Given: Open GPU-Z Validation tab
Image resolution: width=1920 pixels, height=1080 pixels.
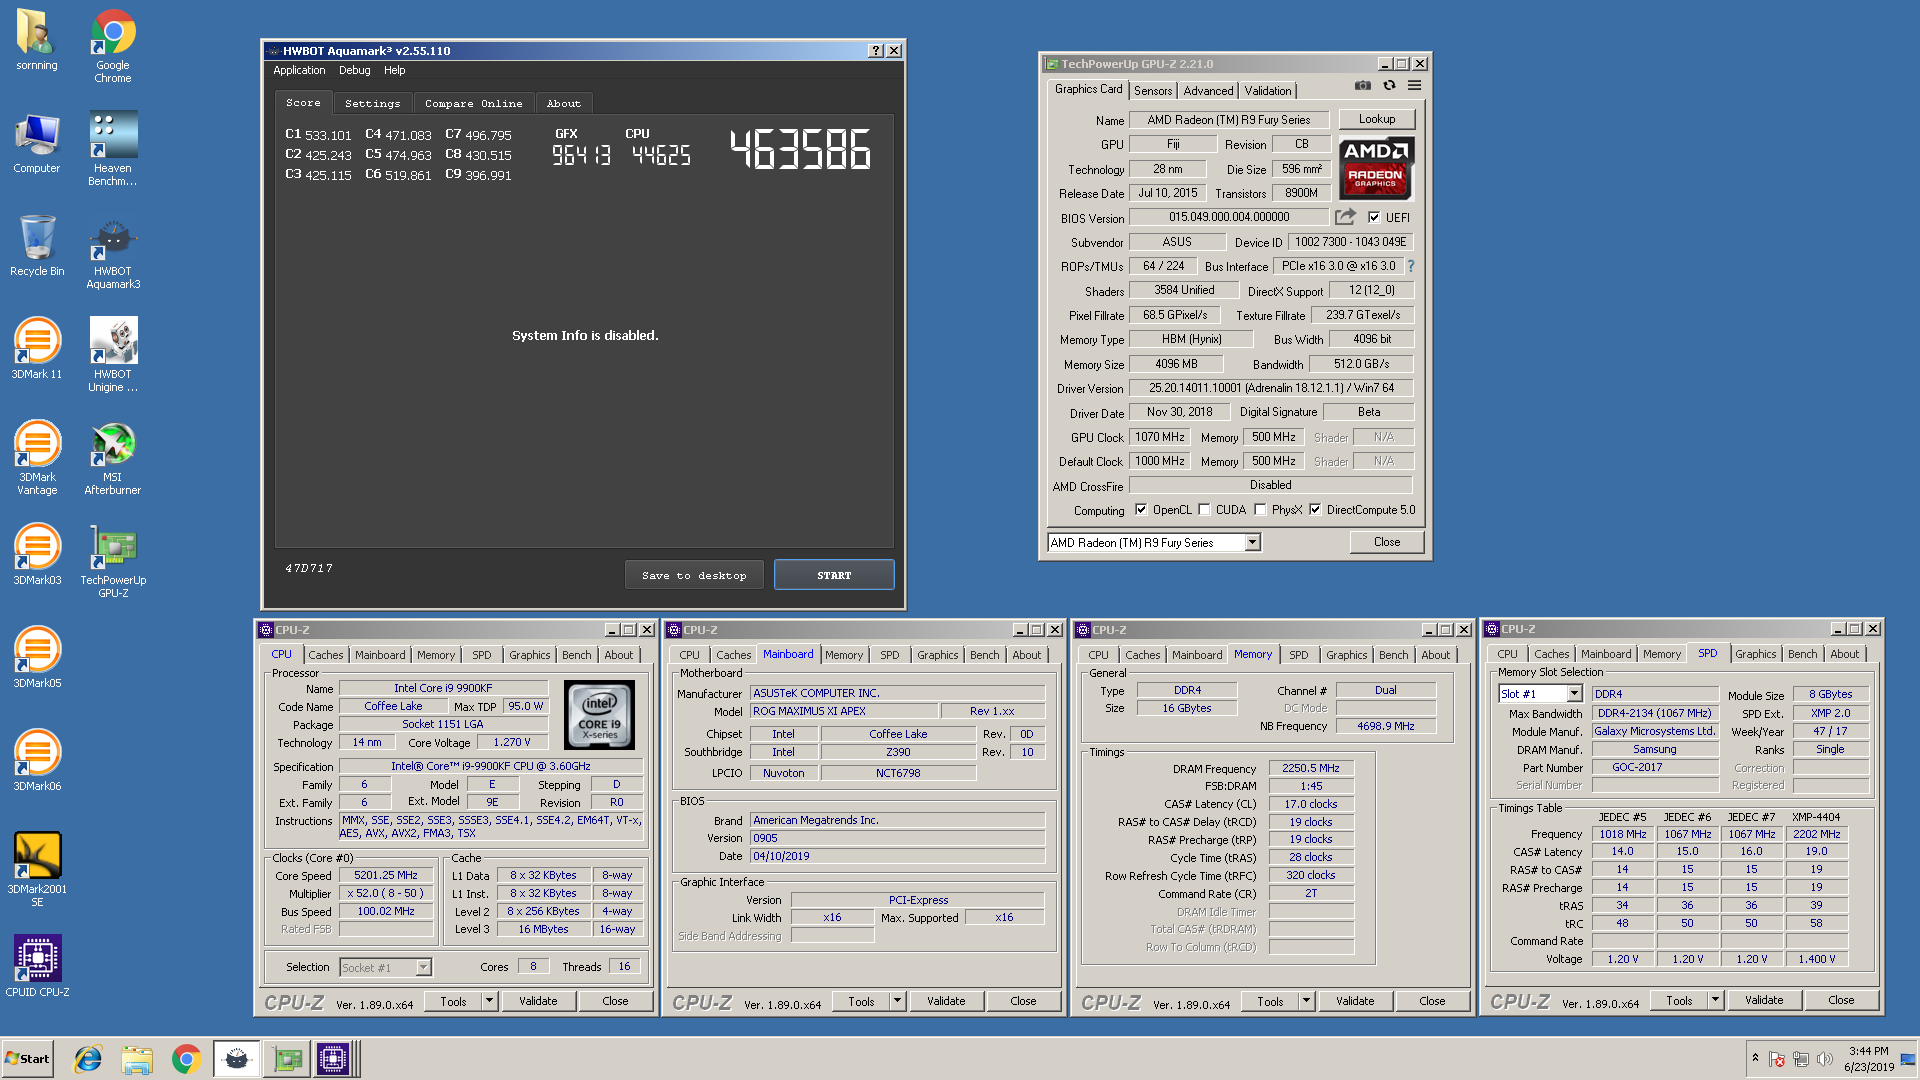Looking at the screenshot, I should (1267, 91).
